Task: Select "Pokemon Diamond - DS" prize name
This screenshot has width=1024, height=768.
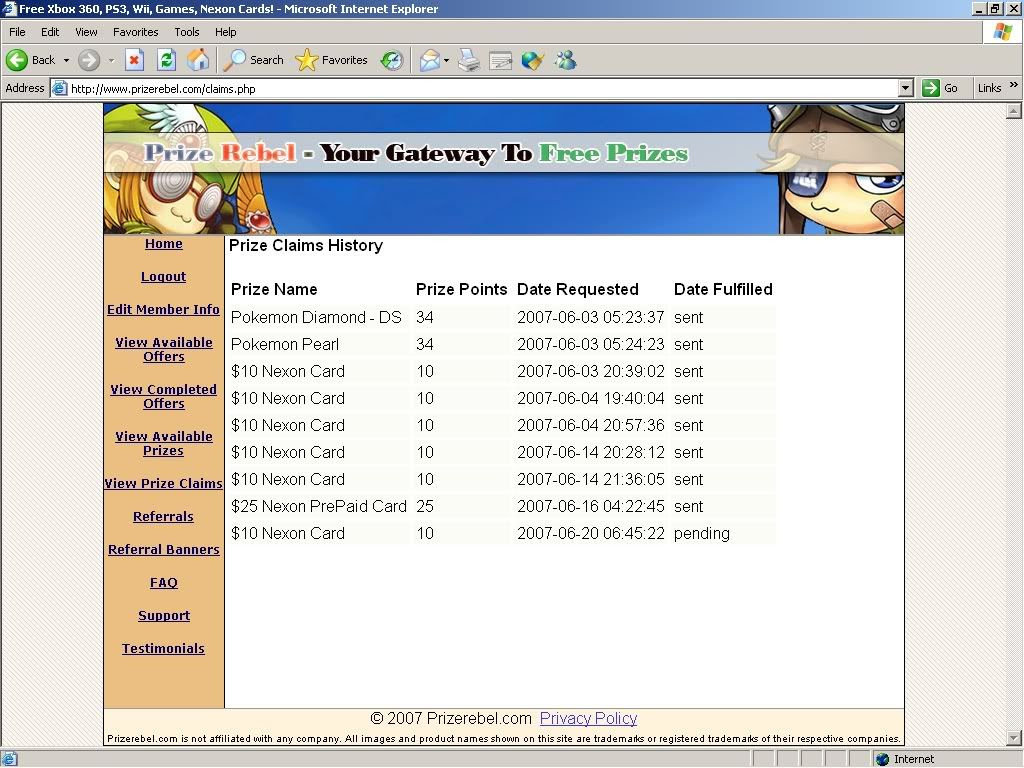Action: (316, 317)
